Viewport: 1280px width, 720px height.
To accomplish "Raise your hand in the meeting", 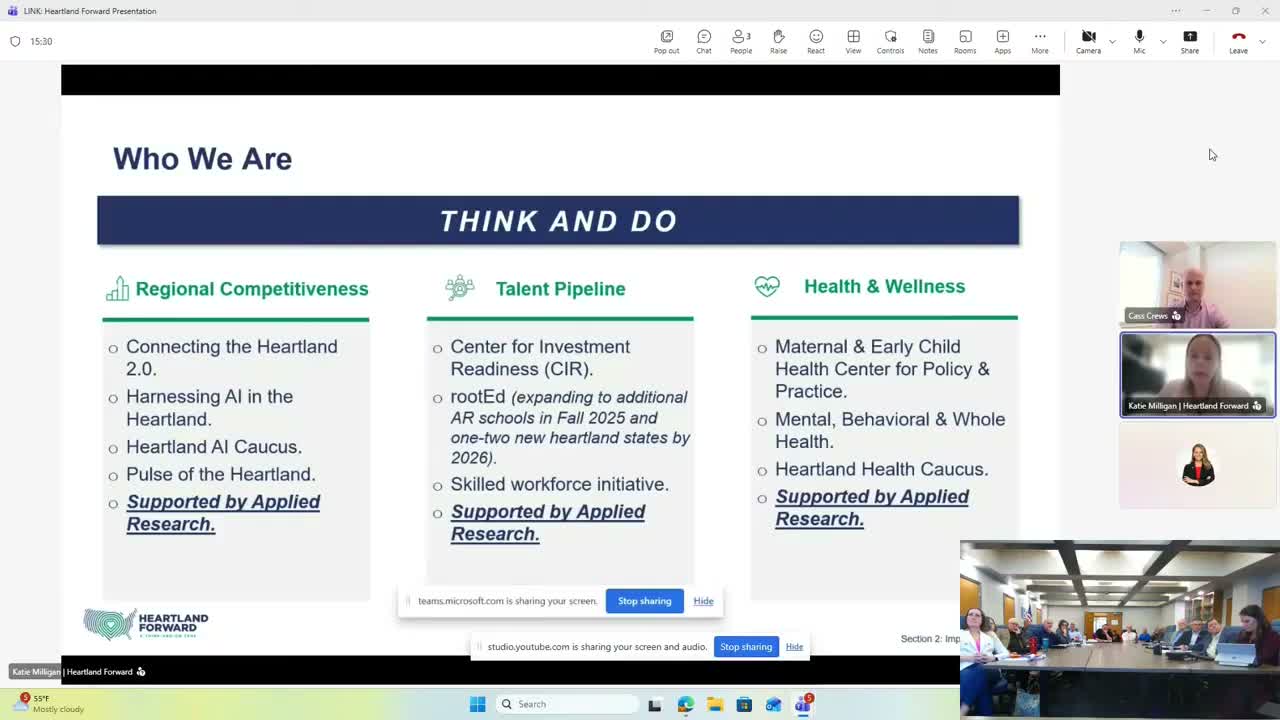I will click(x=778, y=41).
